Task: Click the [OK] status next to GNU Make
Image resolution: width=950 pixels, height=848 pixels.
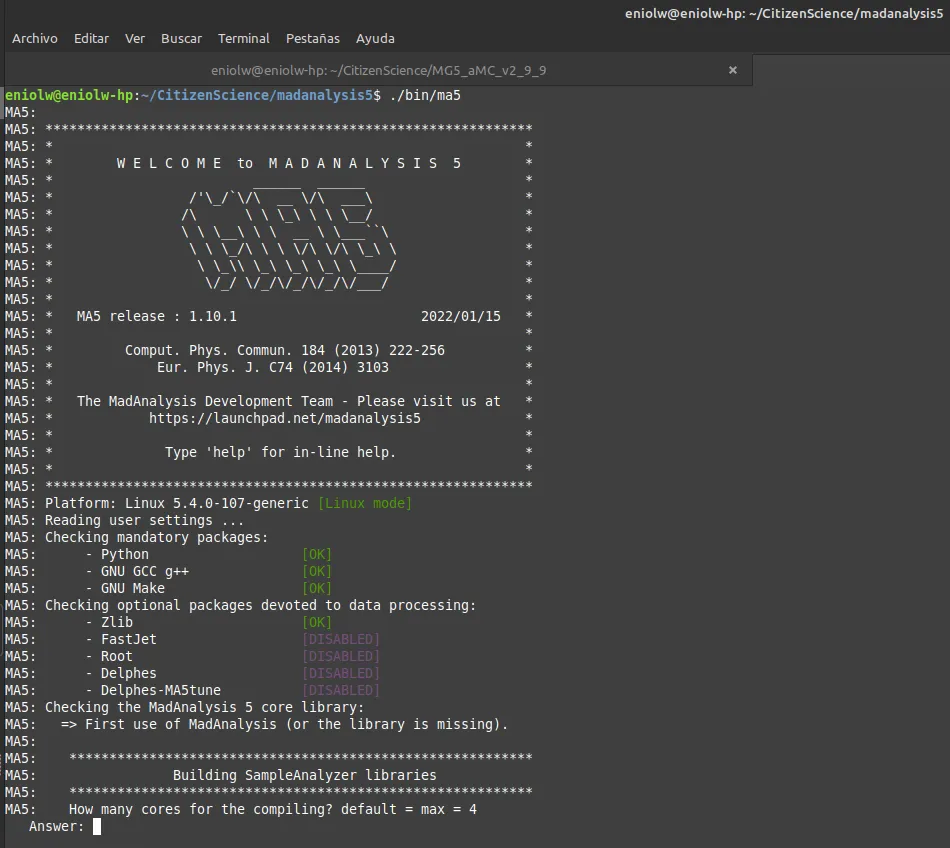Action: pyautogui.click(x=317, y=588)
